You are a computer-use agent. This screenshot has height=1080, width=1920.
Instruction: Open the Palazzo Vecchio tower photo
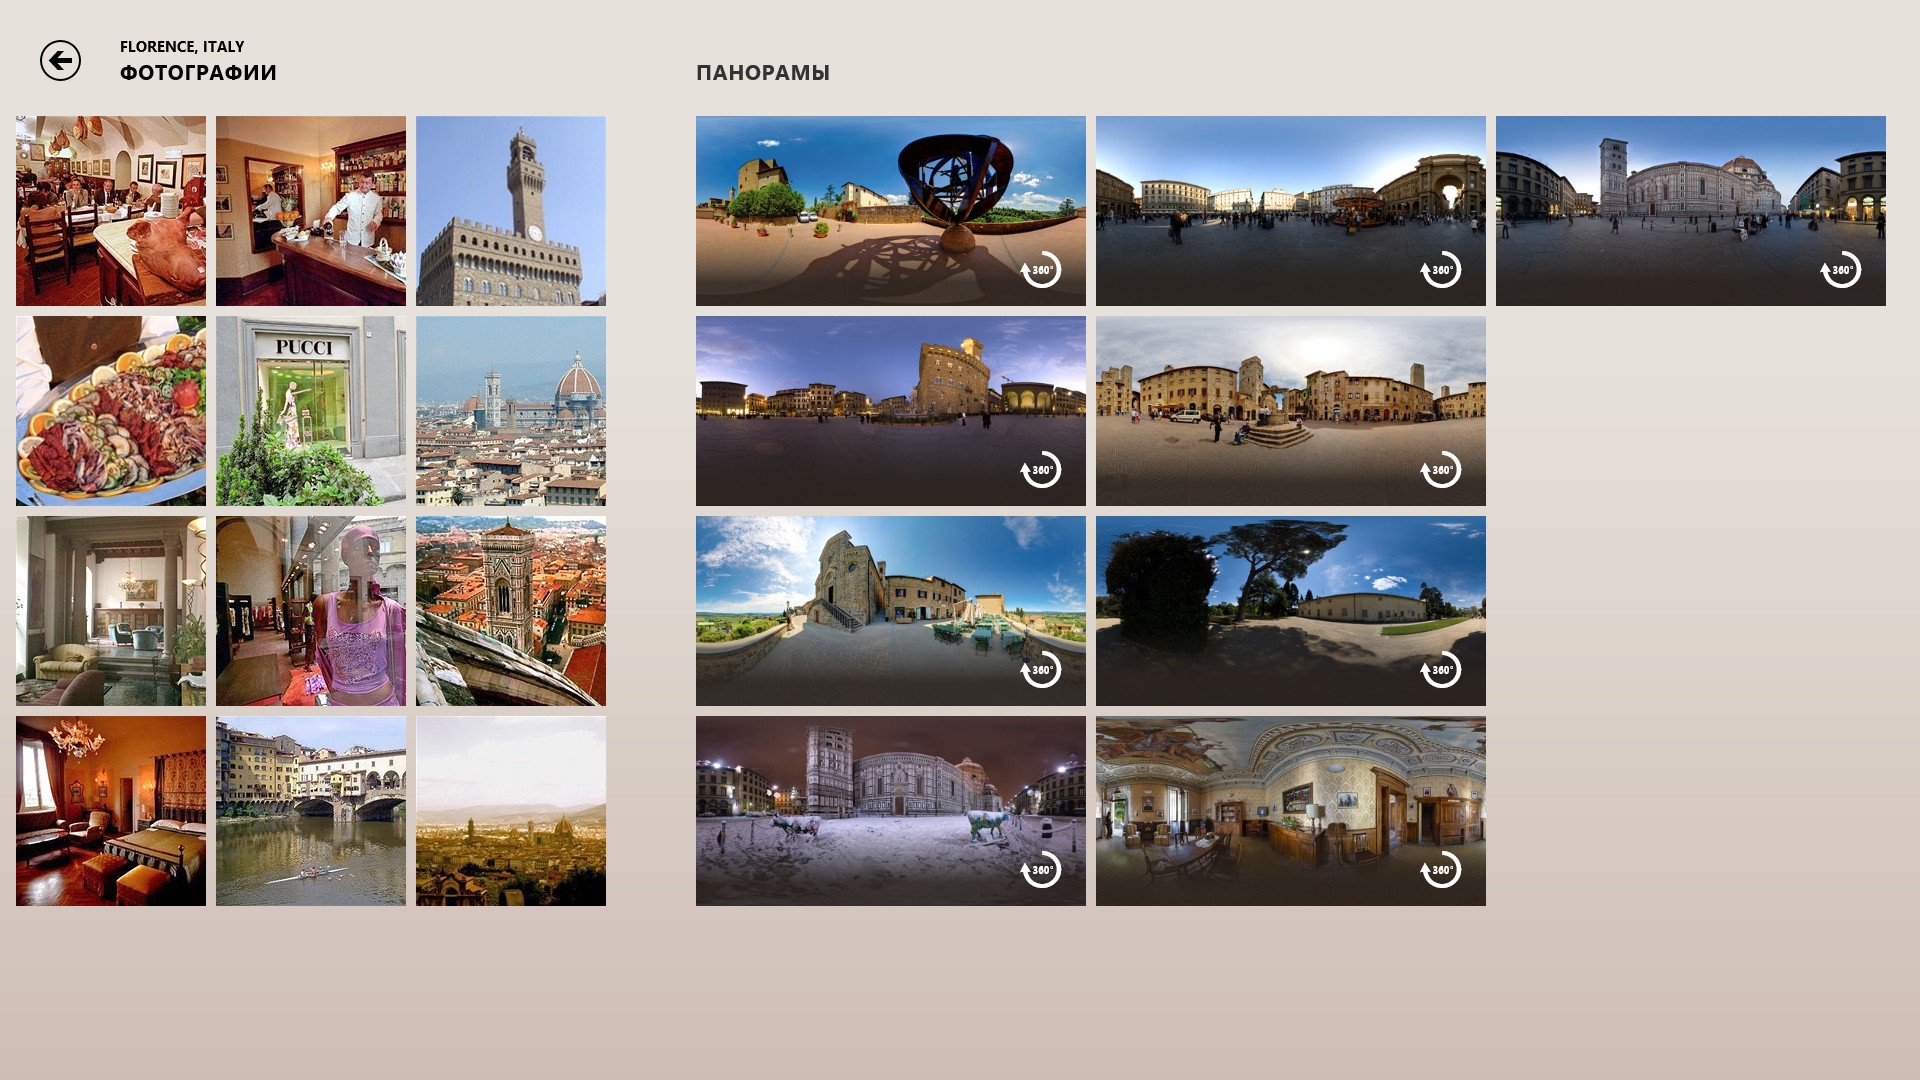[x=511, y=211]
